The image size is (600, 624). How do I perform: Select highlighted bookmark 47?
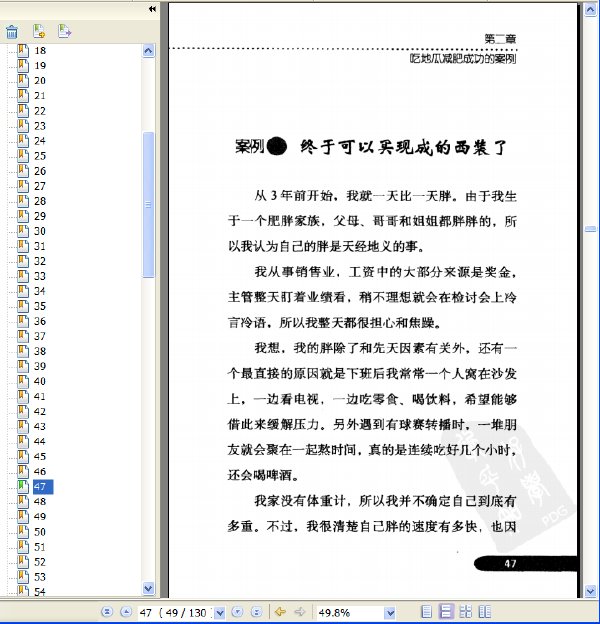[x=42, y=487]
